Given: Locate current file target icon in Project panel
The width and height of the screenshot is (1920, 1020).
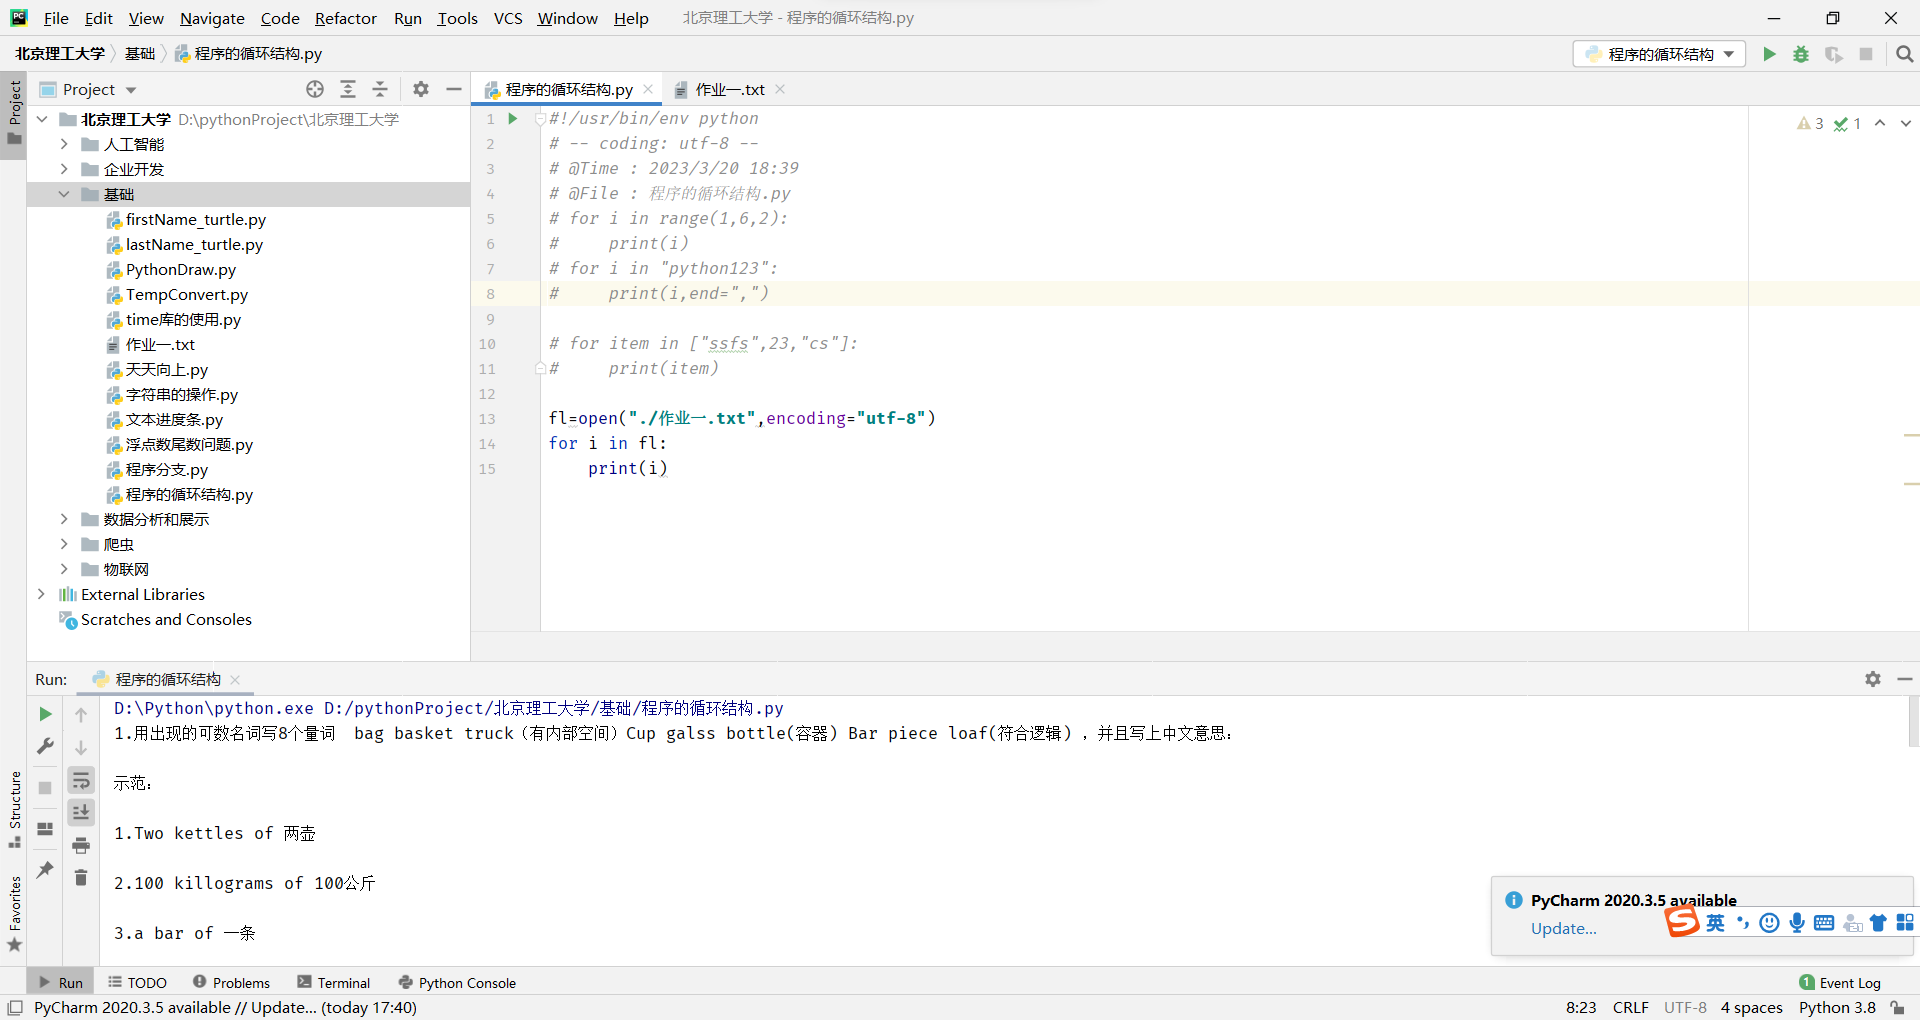Looking at the screenshot, I should tap(315, 89).
